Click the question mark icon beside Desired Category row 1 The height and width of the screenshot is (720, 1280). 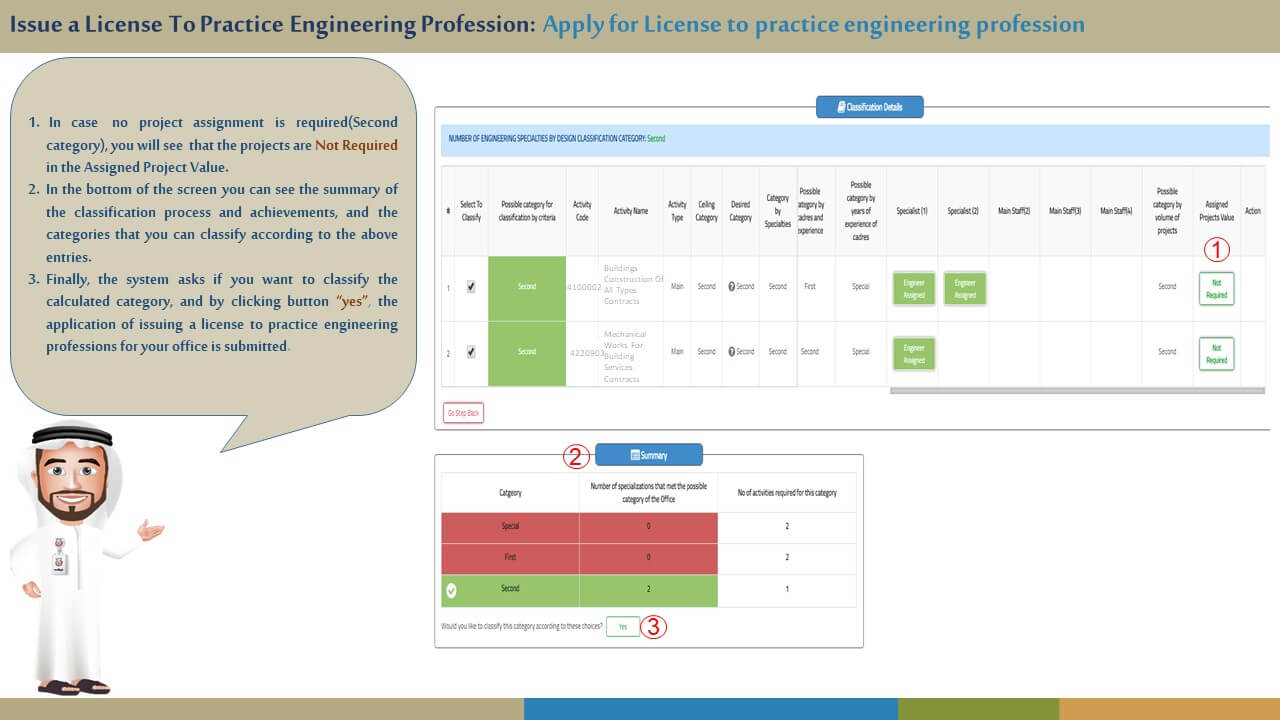(x=732, y=287)
